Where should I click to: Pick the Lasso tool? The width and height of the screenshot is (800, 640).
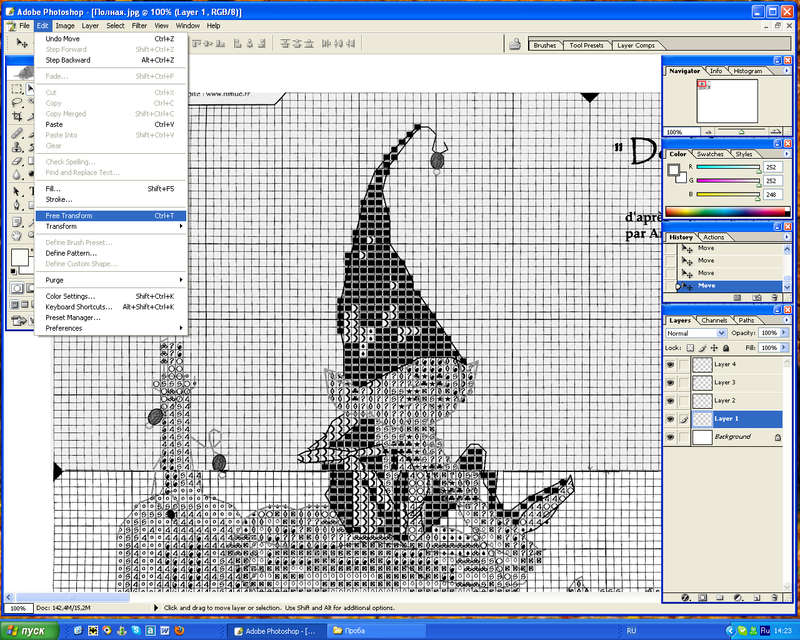coord(17,103)
